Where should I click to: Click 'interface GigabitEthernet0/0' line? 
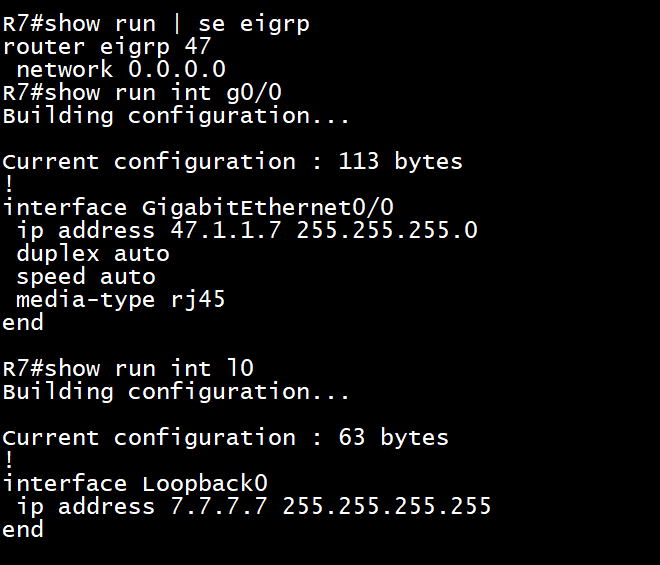(198, 208)
